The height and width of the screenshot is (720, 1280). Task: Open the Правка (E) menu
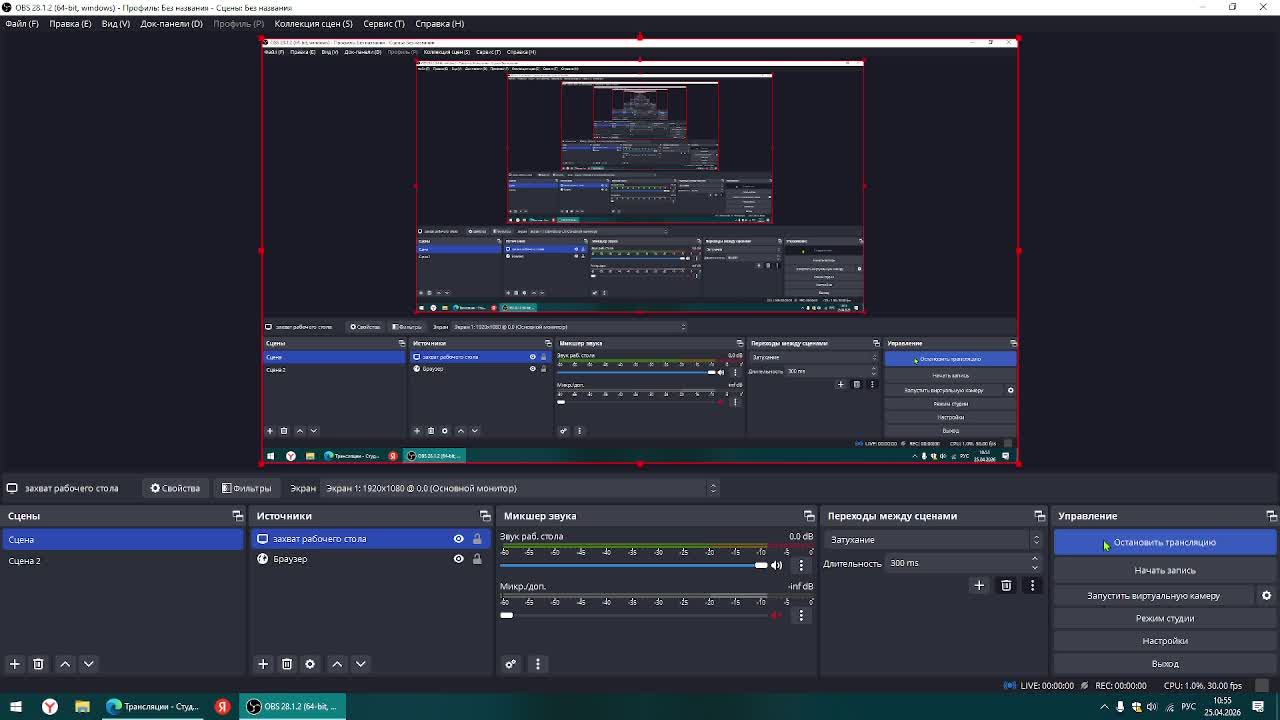point(70,23)
